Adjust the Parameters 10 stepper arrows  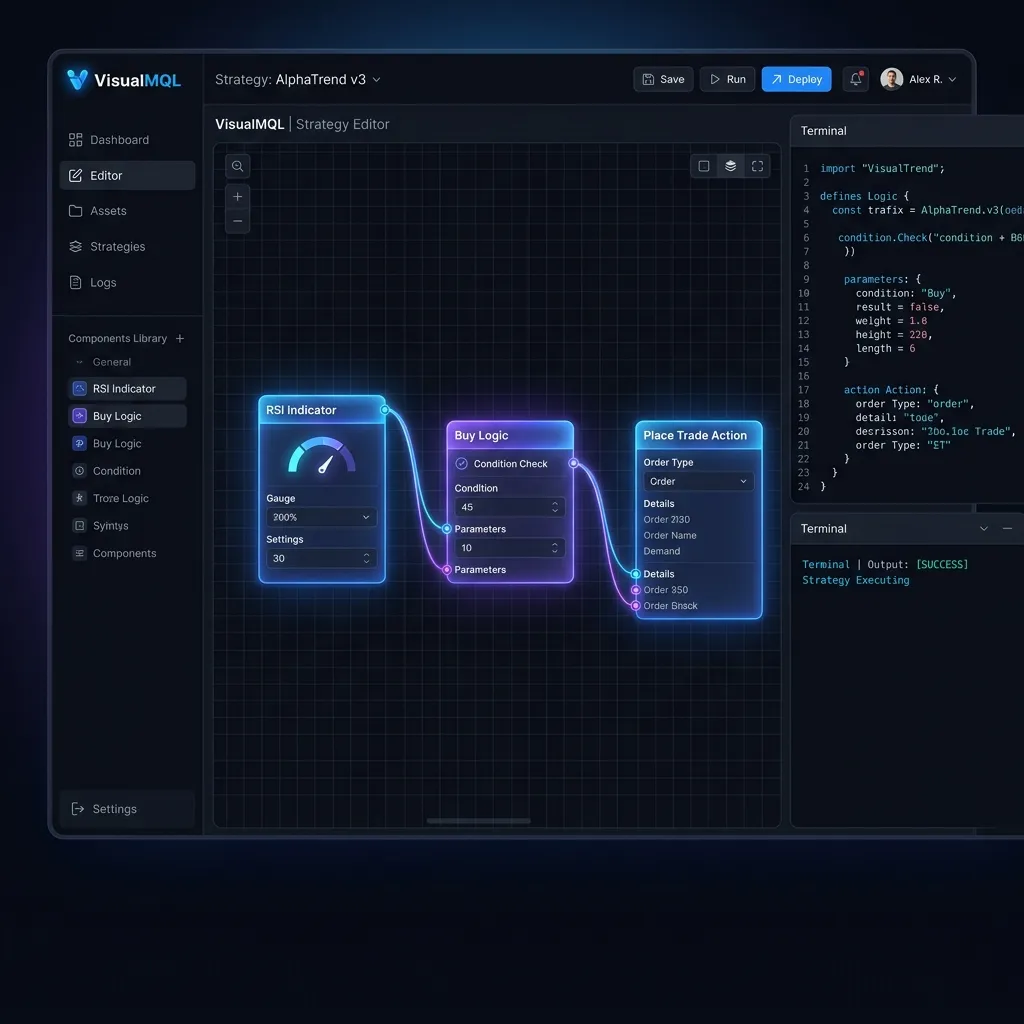click(x=554, y=548)
